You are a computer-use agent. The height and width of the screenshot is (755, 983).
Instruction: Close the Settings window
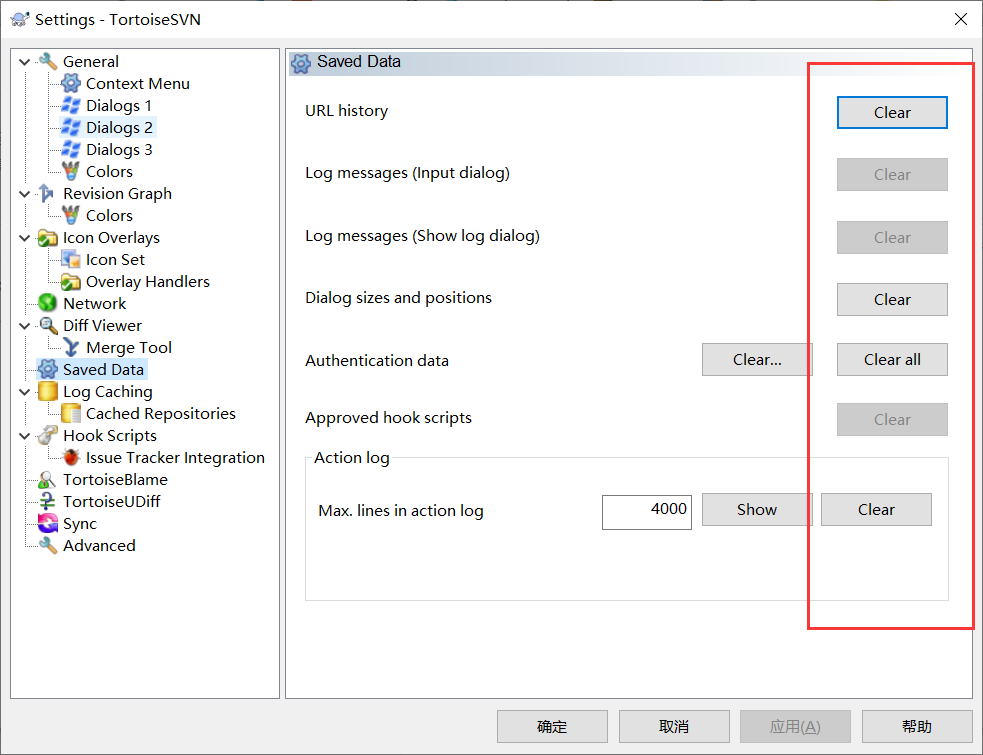click(x=960, y=19)
